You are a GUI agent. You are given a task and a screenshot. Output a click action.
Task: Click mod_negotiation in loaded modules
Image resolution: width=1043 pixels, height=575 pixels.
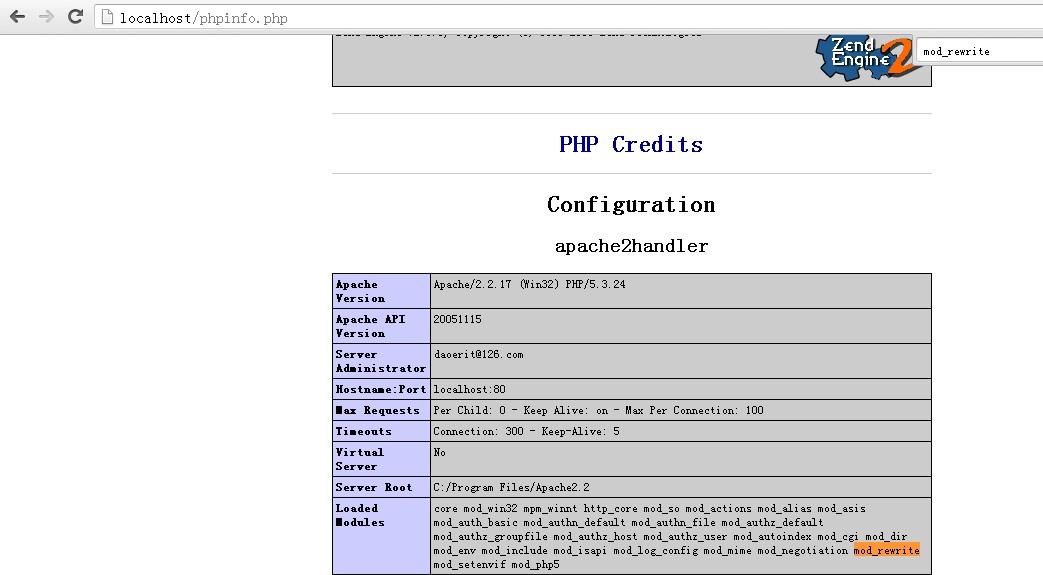(802, 550)
